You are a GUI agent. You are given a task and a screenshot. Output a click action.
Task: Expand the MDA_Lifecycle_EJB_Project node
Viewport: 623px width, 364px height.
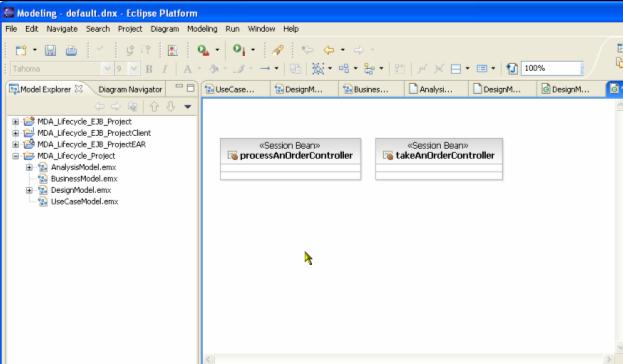click(x=15, y=122)
